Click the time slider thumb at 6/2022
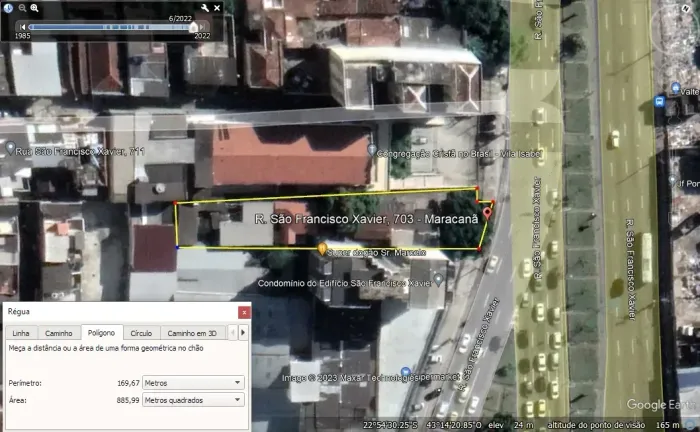The width and height of the screenshot is (700, 432). 193,28
